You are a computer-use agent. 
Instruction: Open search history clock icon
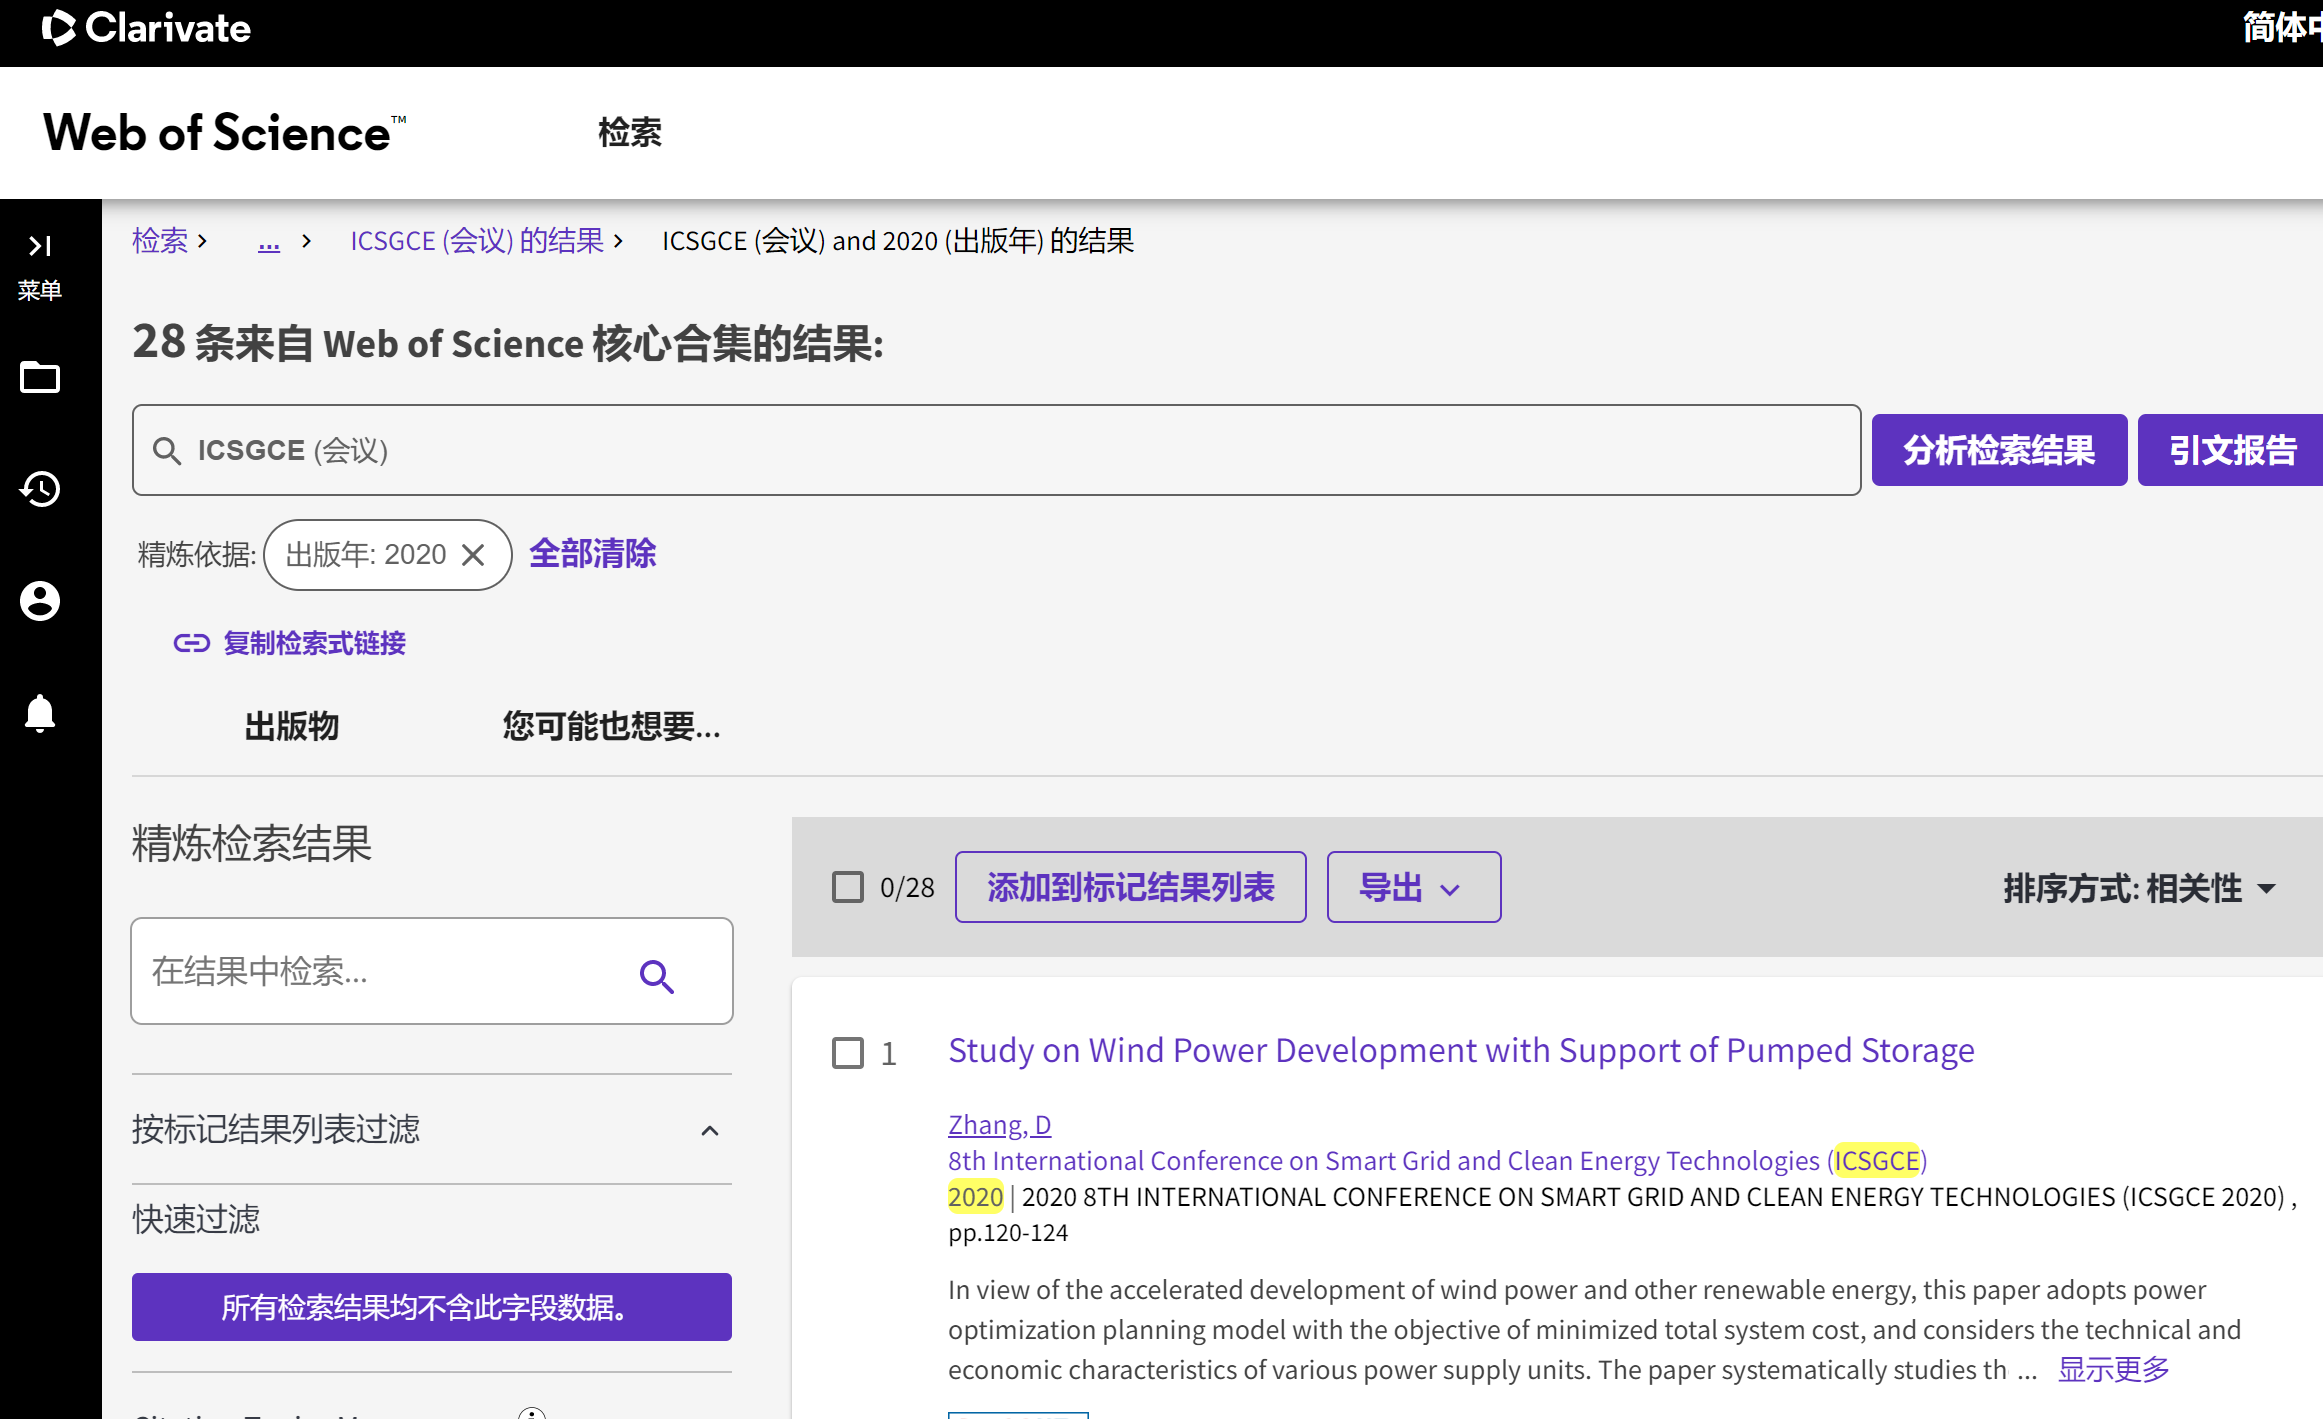coord(40,489)
